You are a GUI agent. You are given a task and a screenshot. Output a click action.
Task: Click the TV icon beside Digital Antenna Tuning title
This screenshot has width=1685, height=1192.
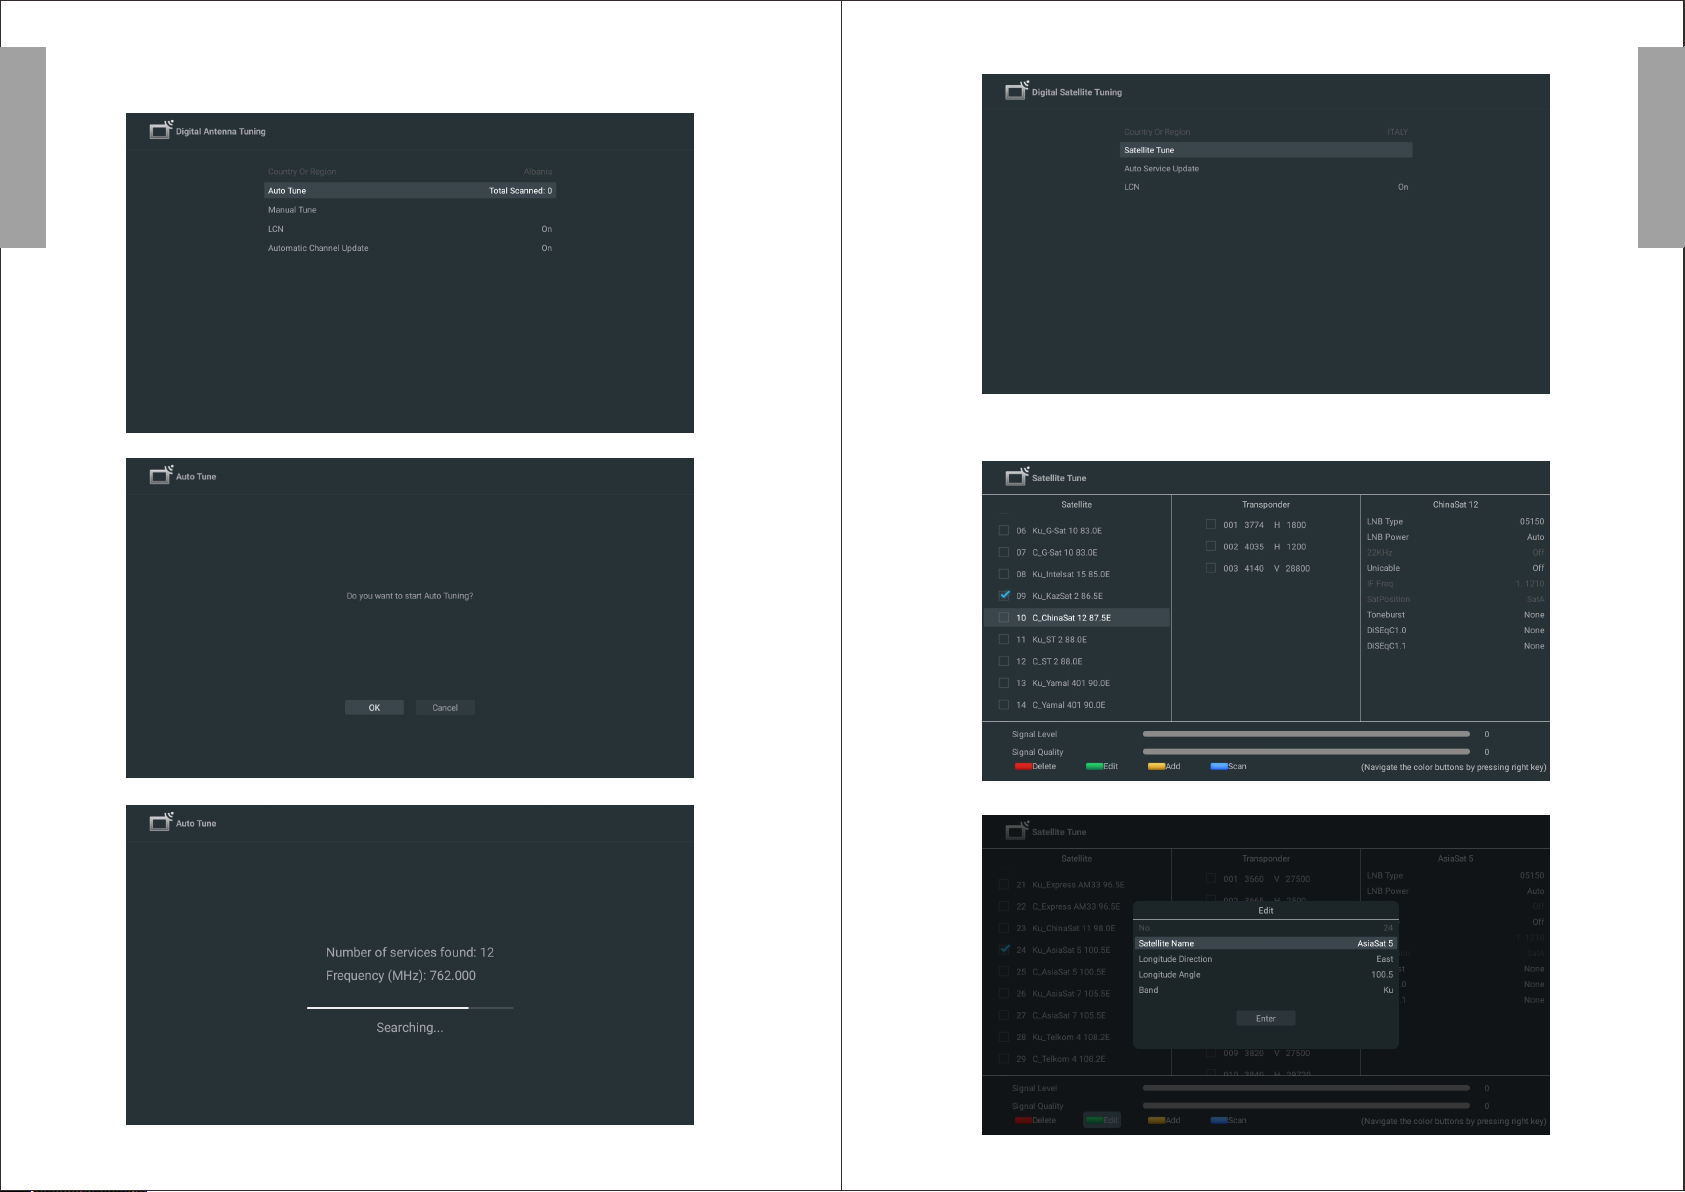click(161, 130)
